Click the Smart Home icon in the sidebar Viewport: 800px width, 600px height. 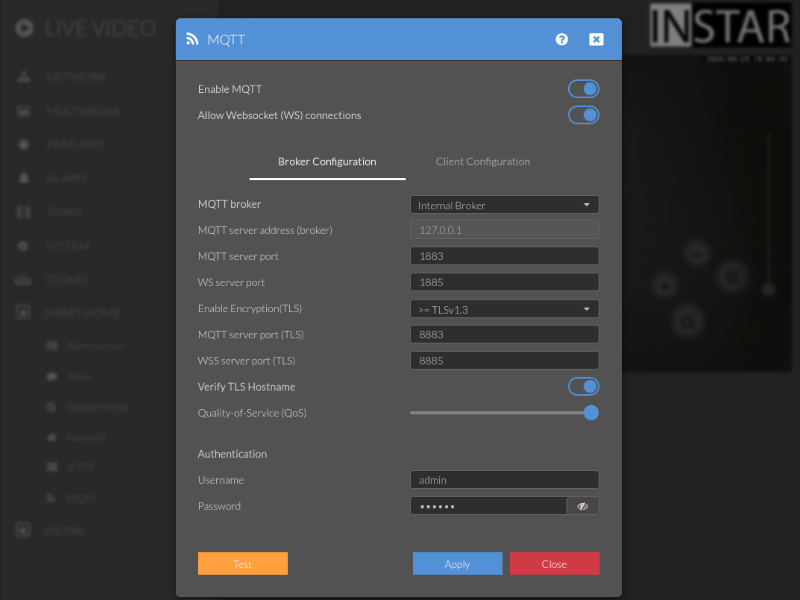23,312
